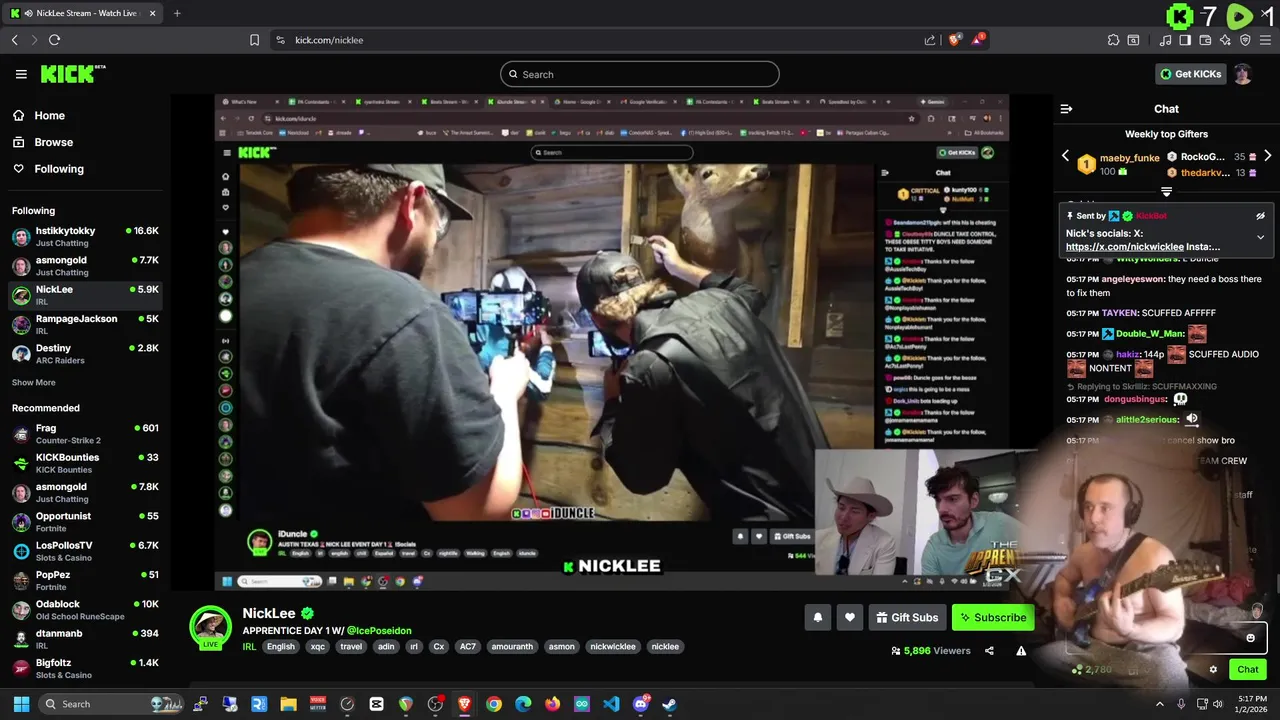Open Odablock Old School RuneScape channel
1280x720 pixels.
pyautogui.click(x=85, y=610)
